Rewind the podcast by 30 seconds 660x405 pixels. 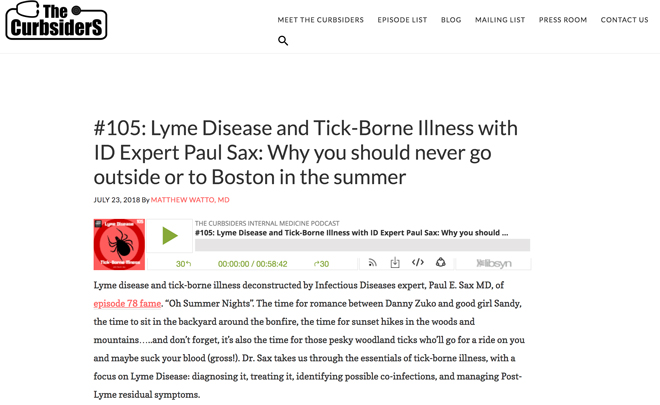(x=183, y=264)
